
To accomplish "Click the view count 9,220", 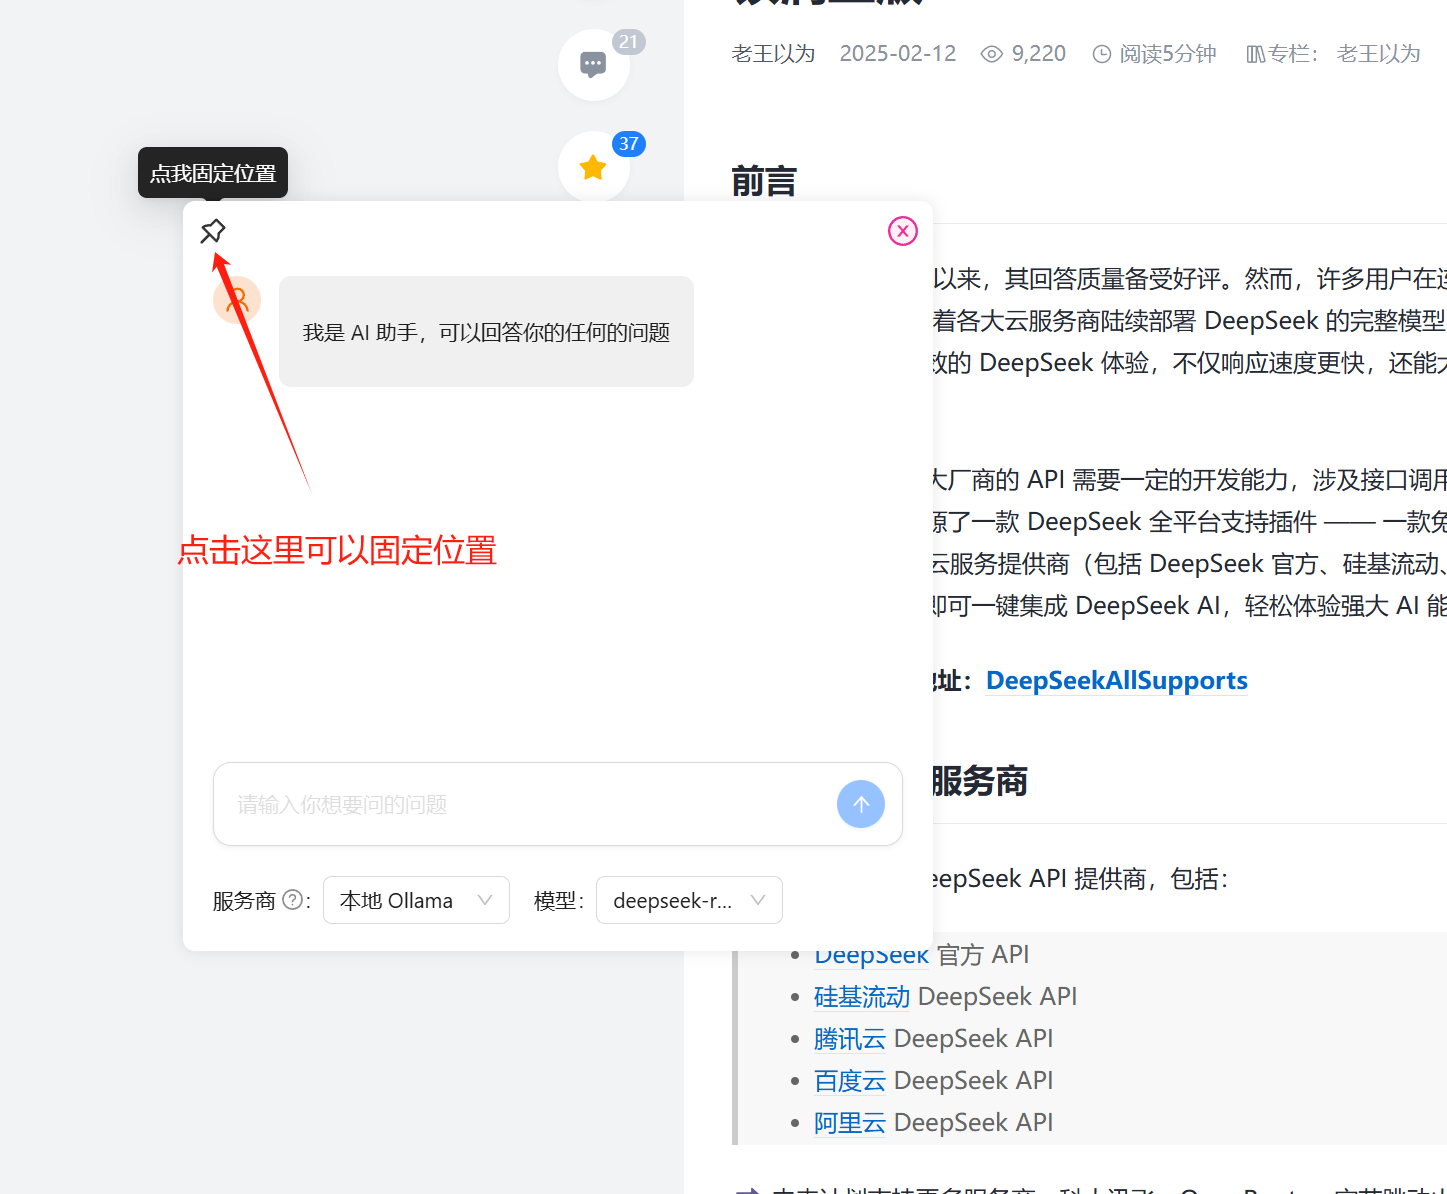I will point(1039,54).
